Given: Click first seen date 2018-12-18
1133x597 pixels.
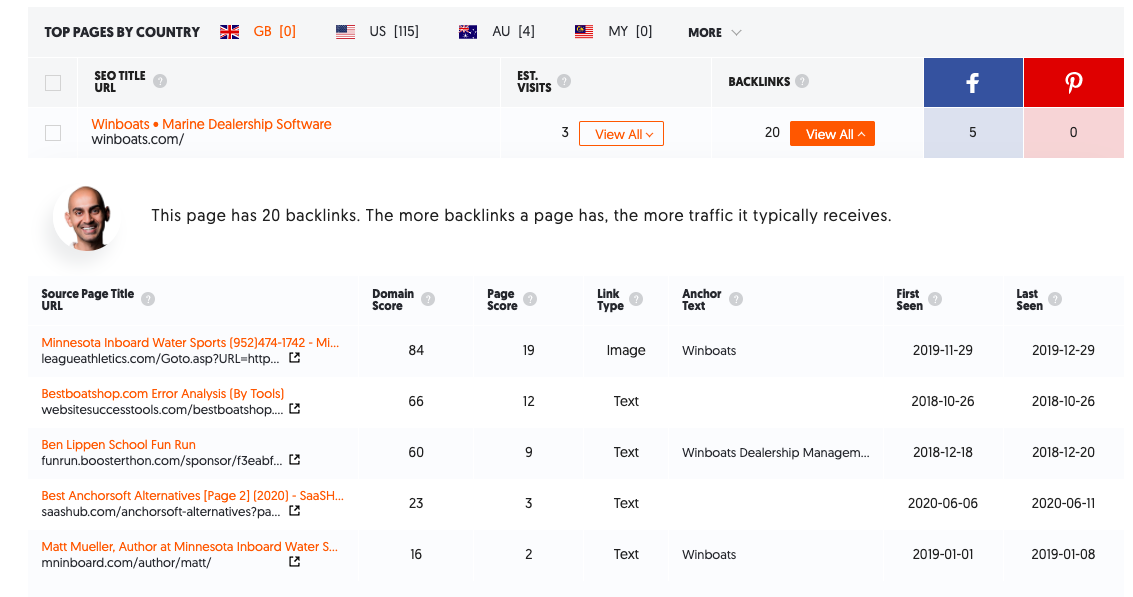Looking at the screenshot, I should pos(943,452).
